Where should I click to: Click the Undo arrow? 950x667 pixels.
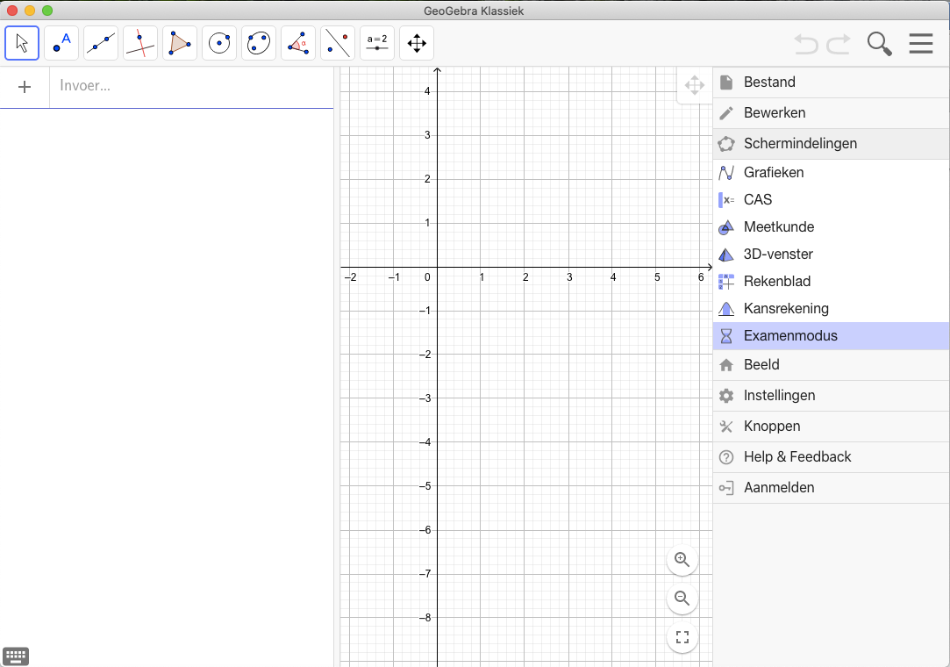pyautogui.click(x=806, y=44)
